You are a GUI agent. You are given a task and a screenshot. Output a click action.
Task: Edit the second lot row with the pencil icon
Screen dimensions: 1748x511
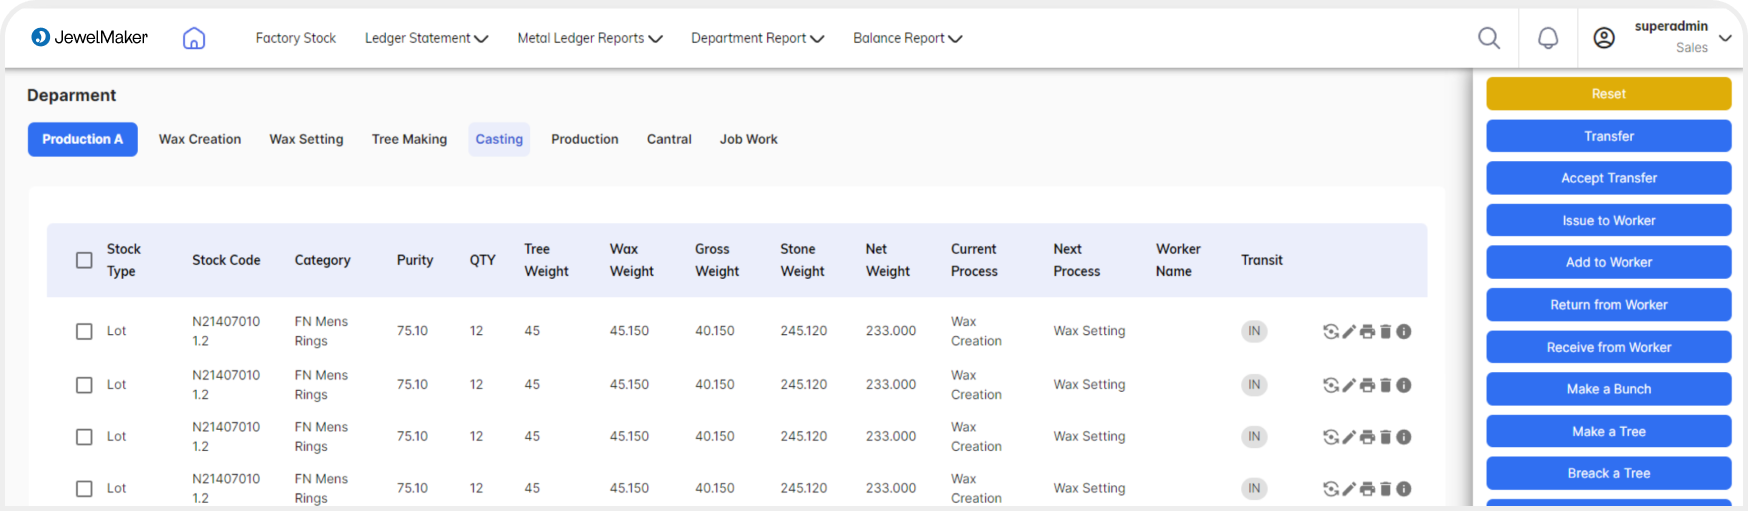(1349, 385)
